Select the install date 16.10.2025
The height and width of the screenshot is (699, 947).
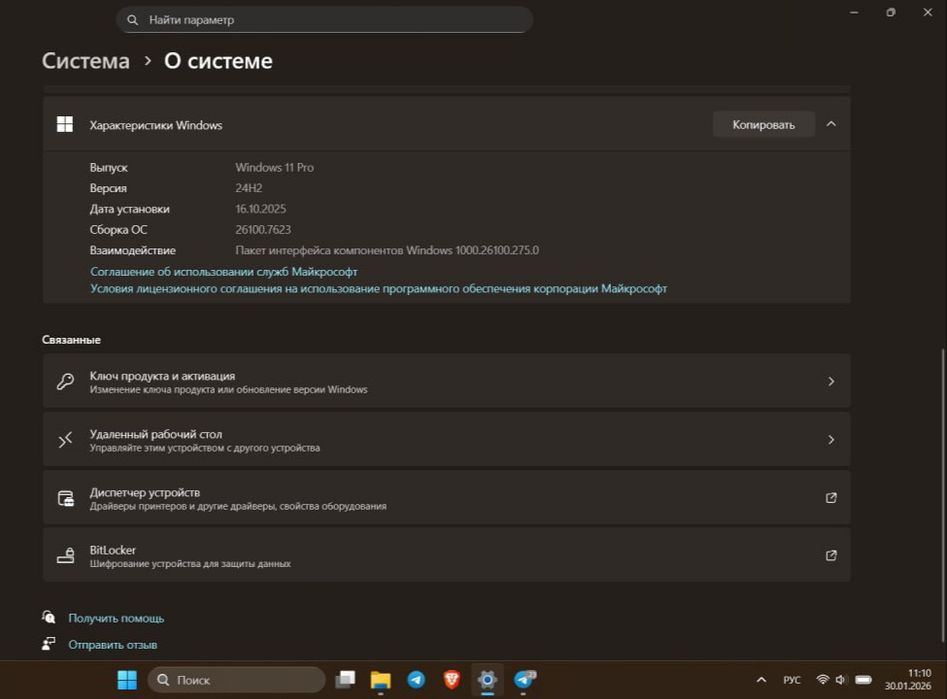260,208
